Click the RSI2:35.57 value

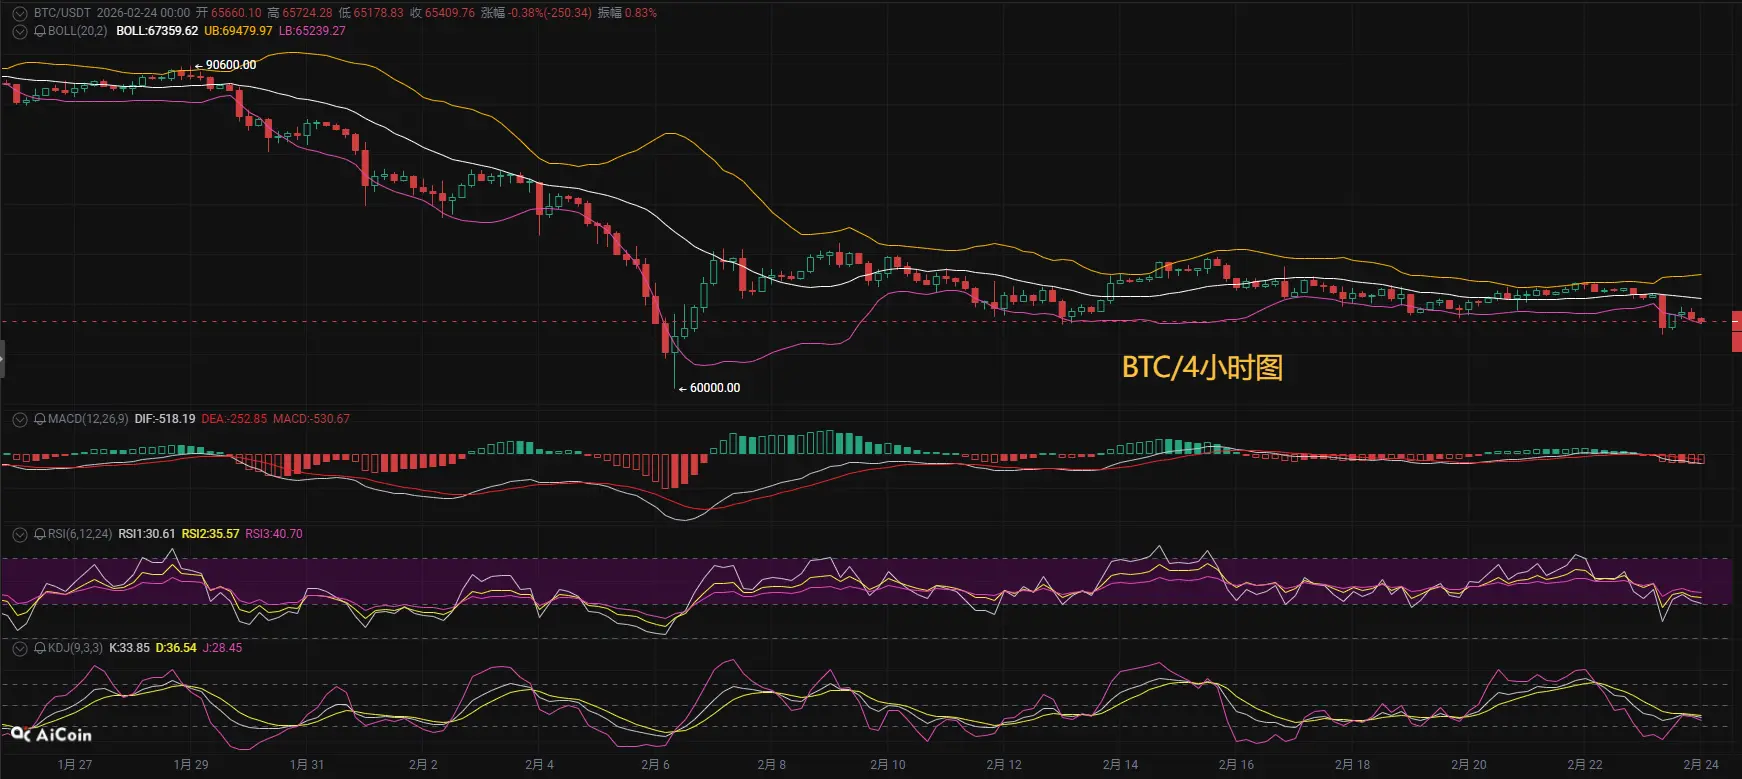tap(210, 534)
